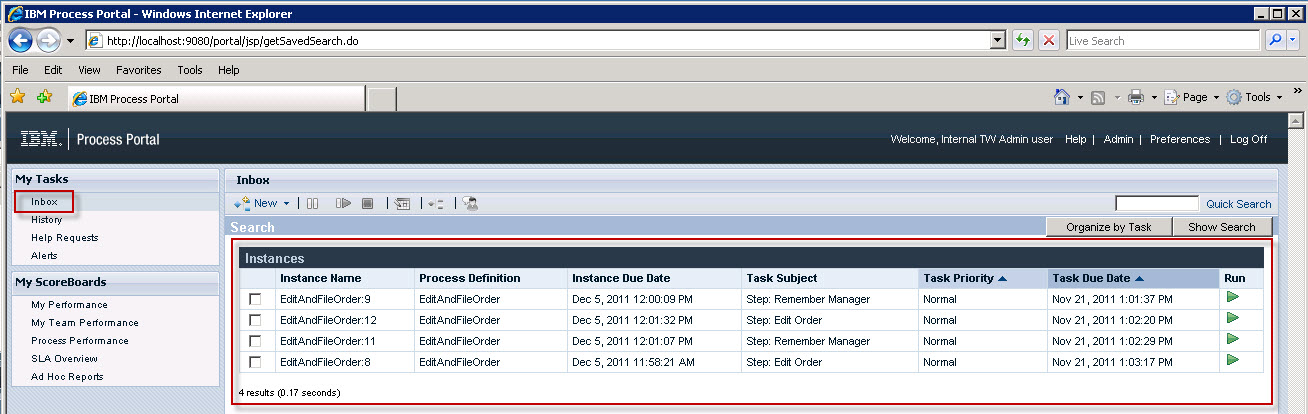
Task: Click the Live Search magnifier icon
Action: 1275,40
